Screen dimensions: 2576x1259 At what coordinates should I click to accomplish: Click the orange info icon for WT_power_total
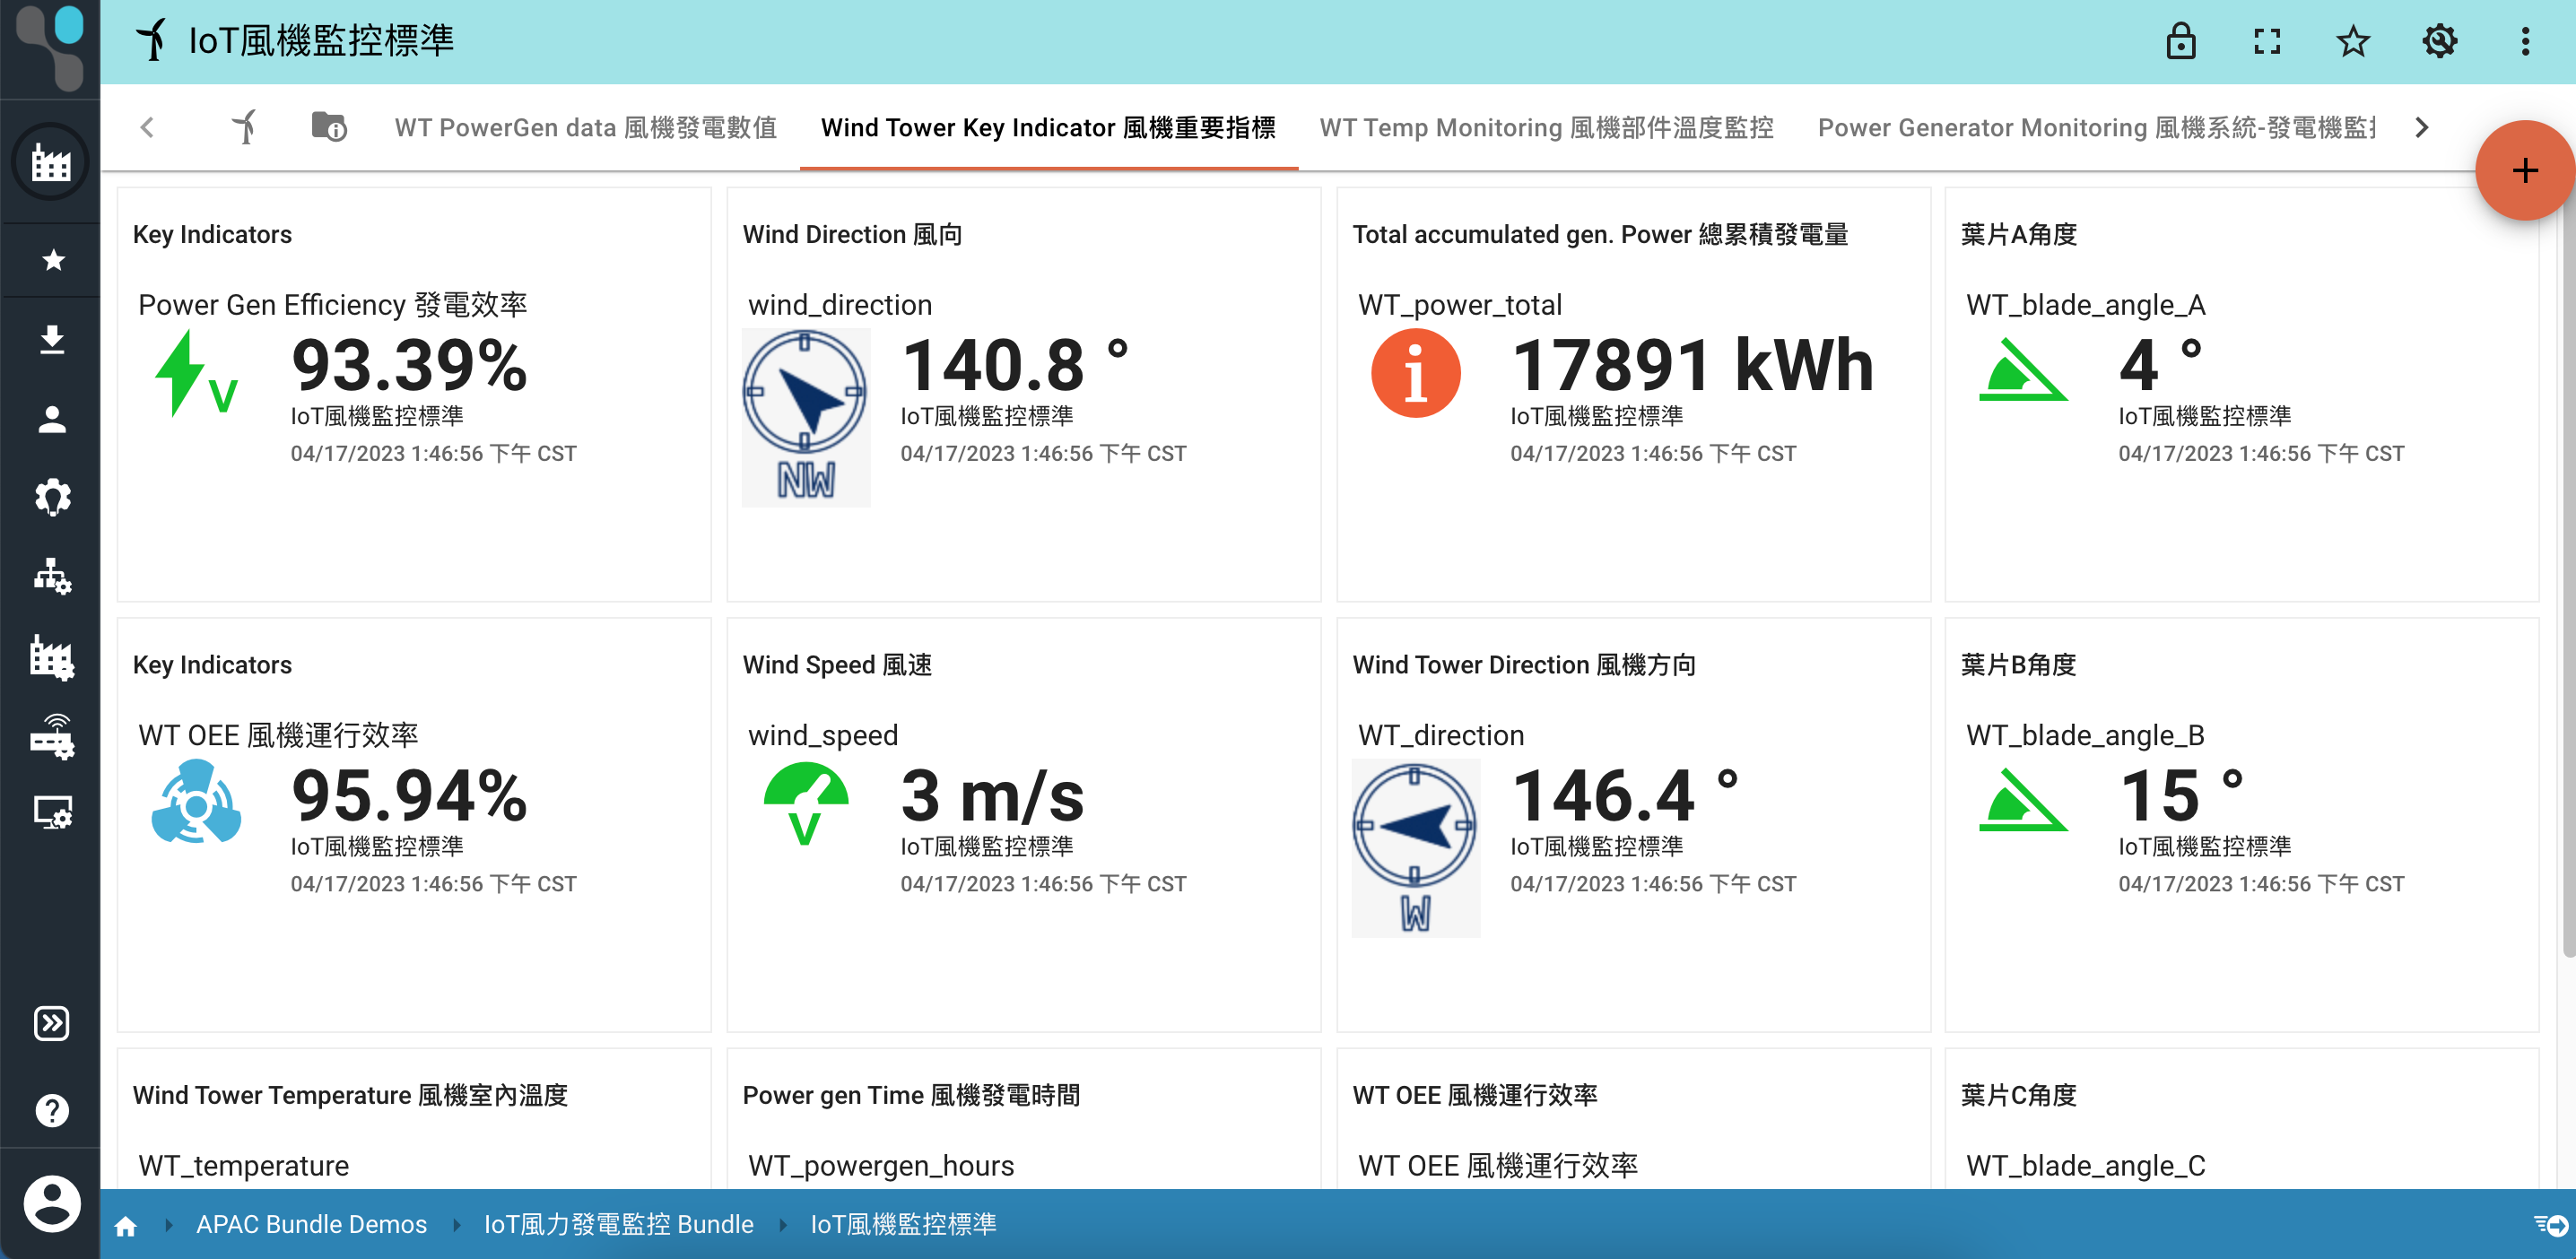coord(1416,373)
